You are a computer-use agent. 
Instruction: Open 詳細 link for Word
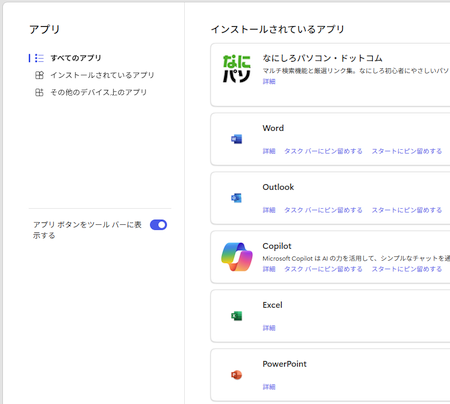(269, 151)
